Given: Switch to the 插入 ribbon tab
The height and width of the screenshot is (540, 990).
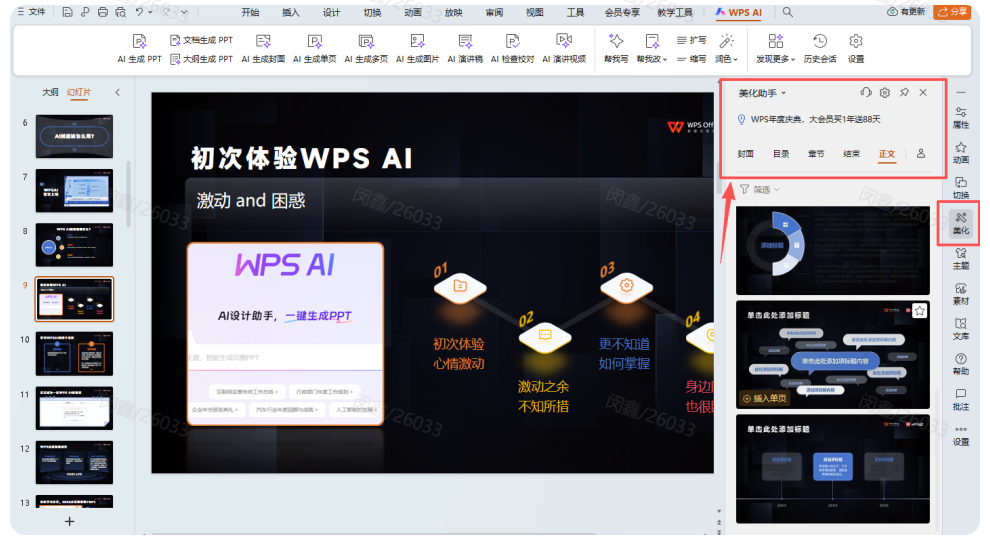Looking at the screenshot, I should click(x=290, y=12).
